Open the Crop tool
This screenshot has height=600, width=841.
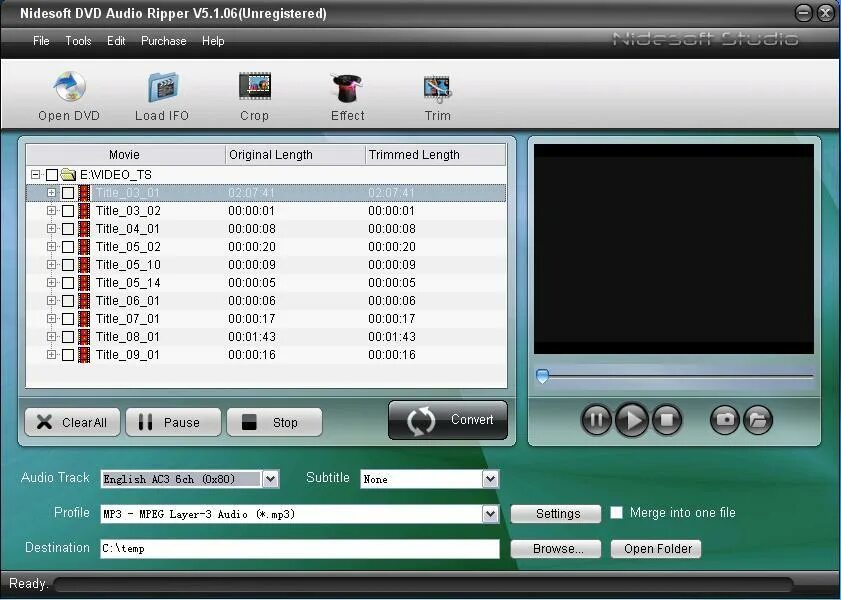point(255,87)
